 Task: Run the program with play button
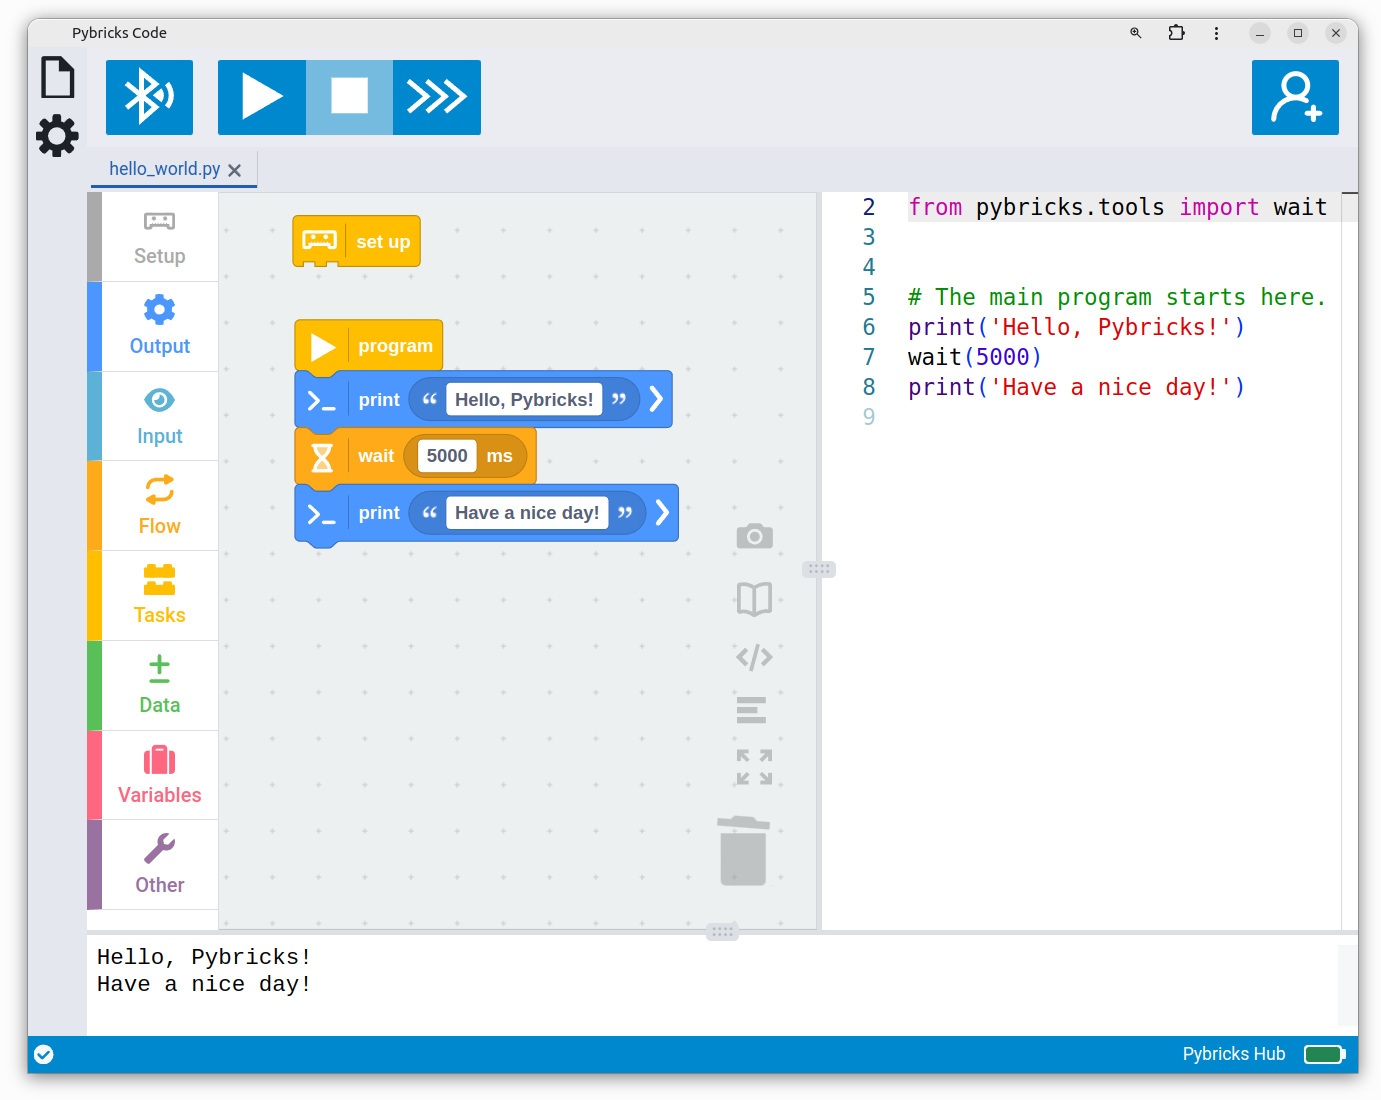pyautogui.click(x=262, y=97)
